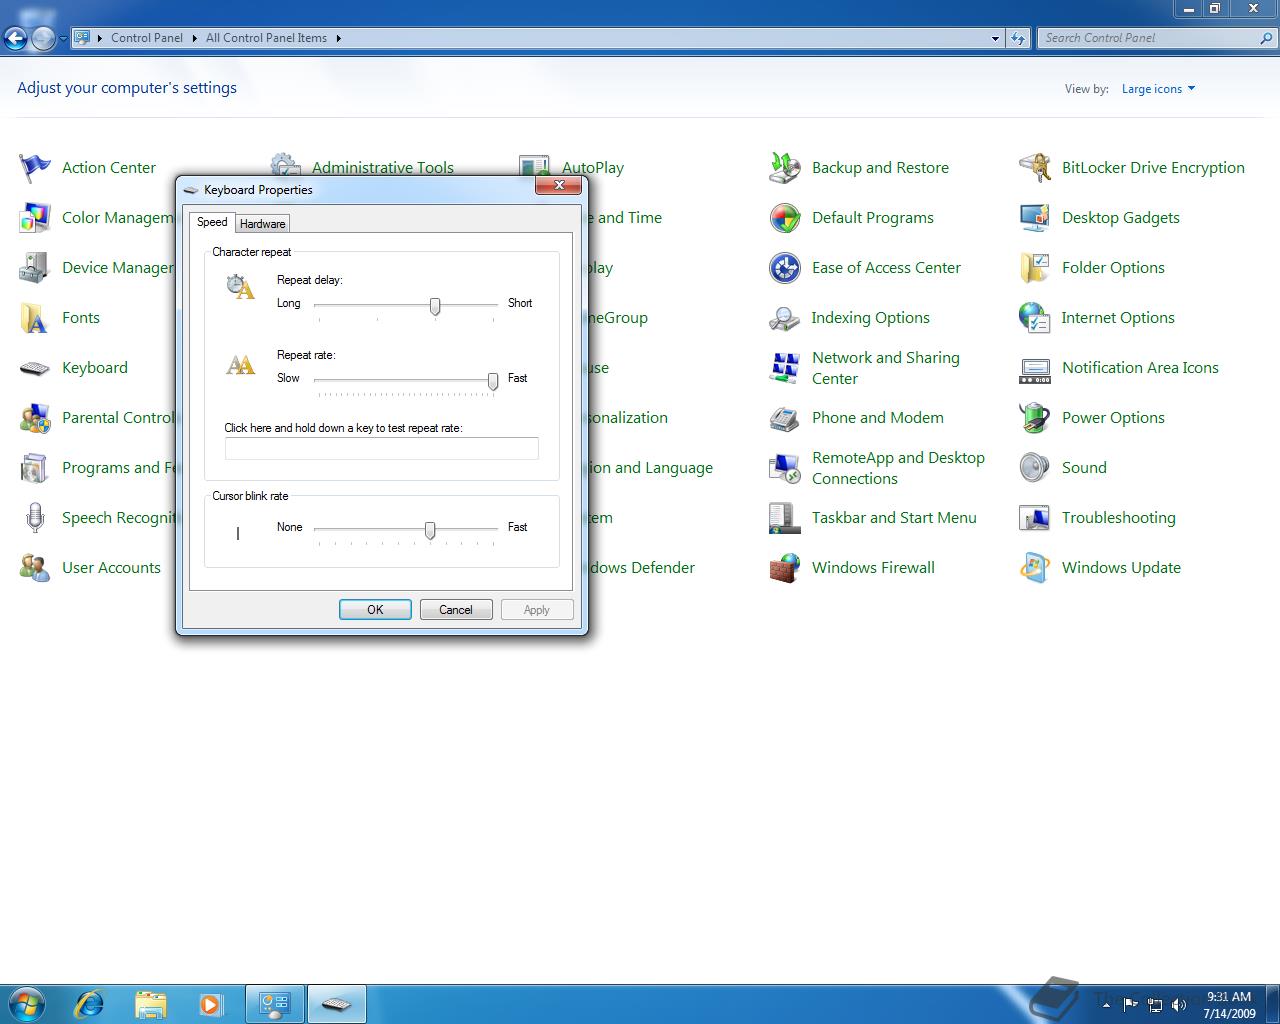The height and width of the screenshot is (1024, 1280).
Task: Click the User Accounts icon
Action: [35, 568]
